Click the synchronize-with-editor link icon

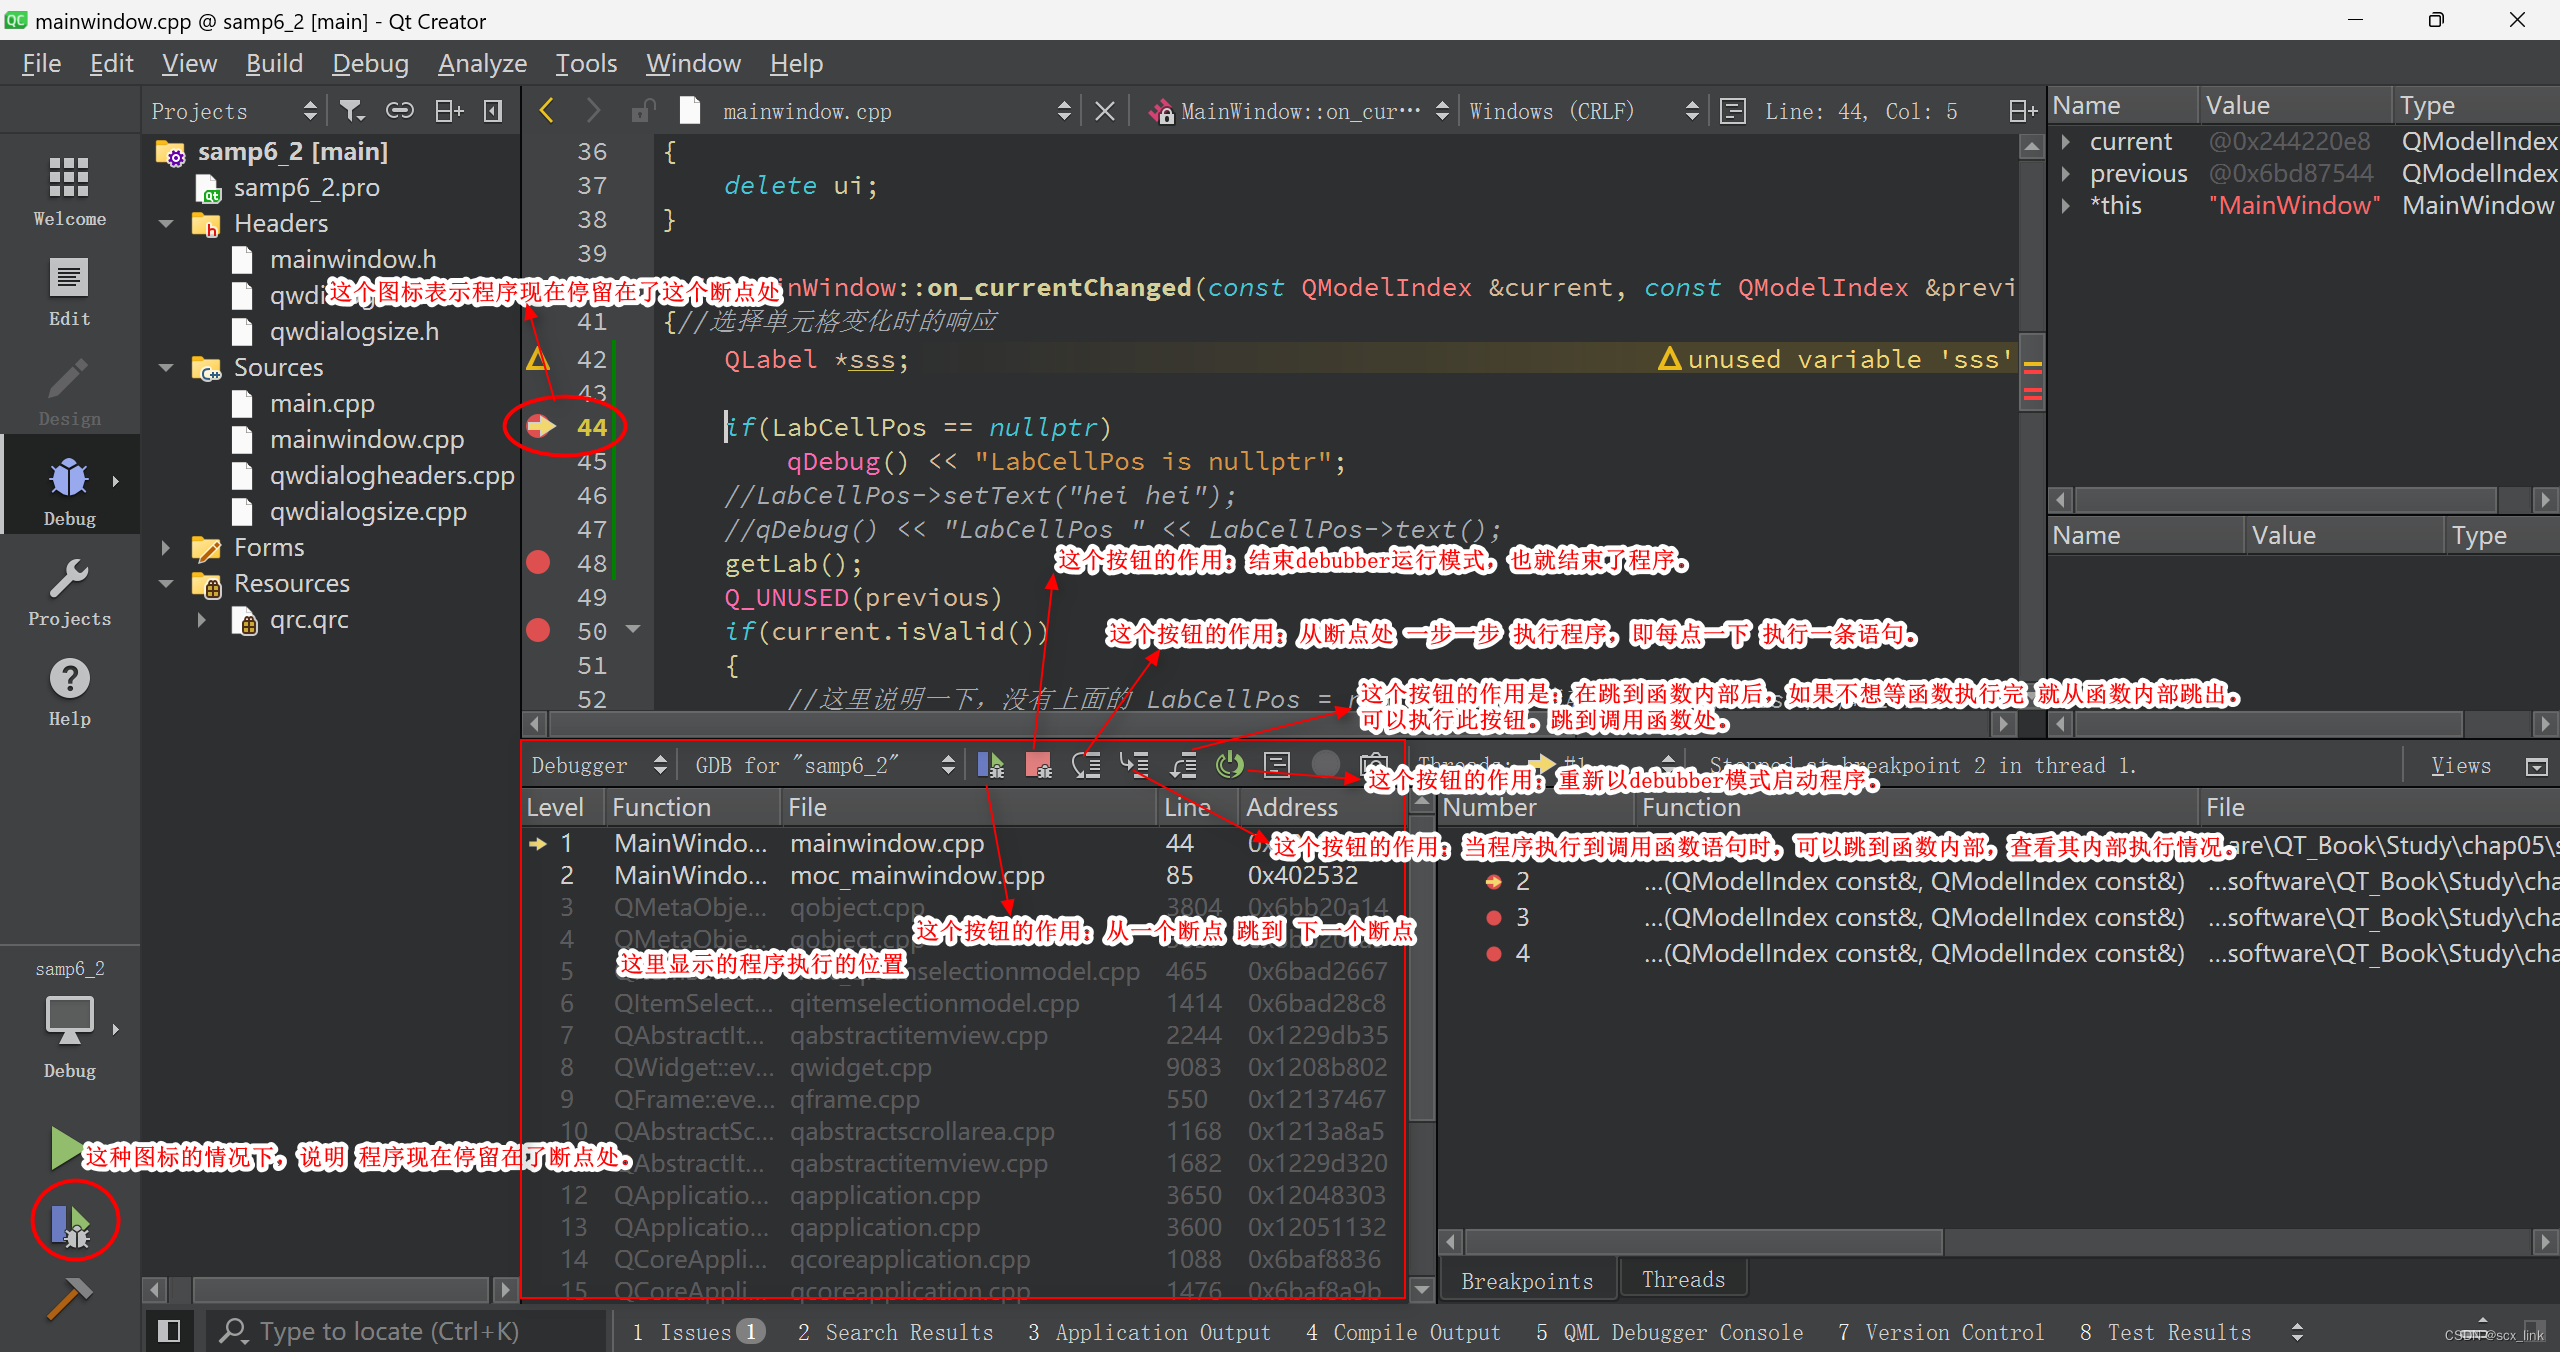399,110
